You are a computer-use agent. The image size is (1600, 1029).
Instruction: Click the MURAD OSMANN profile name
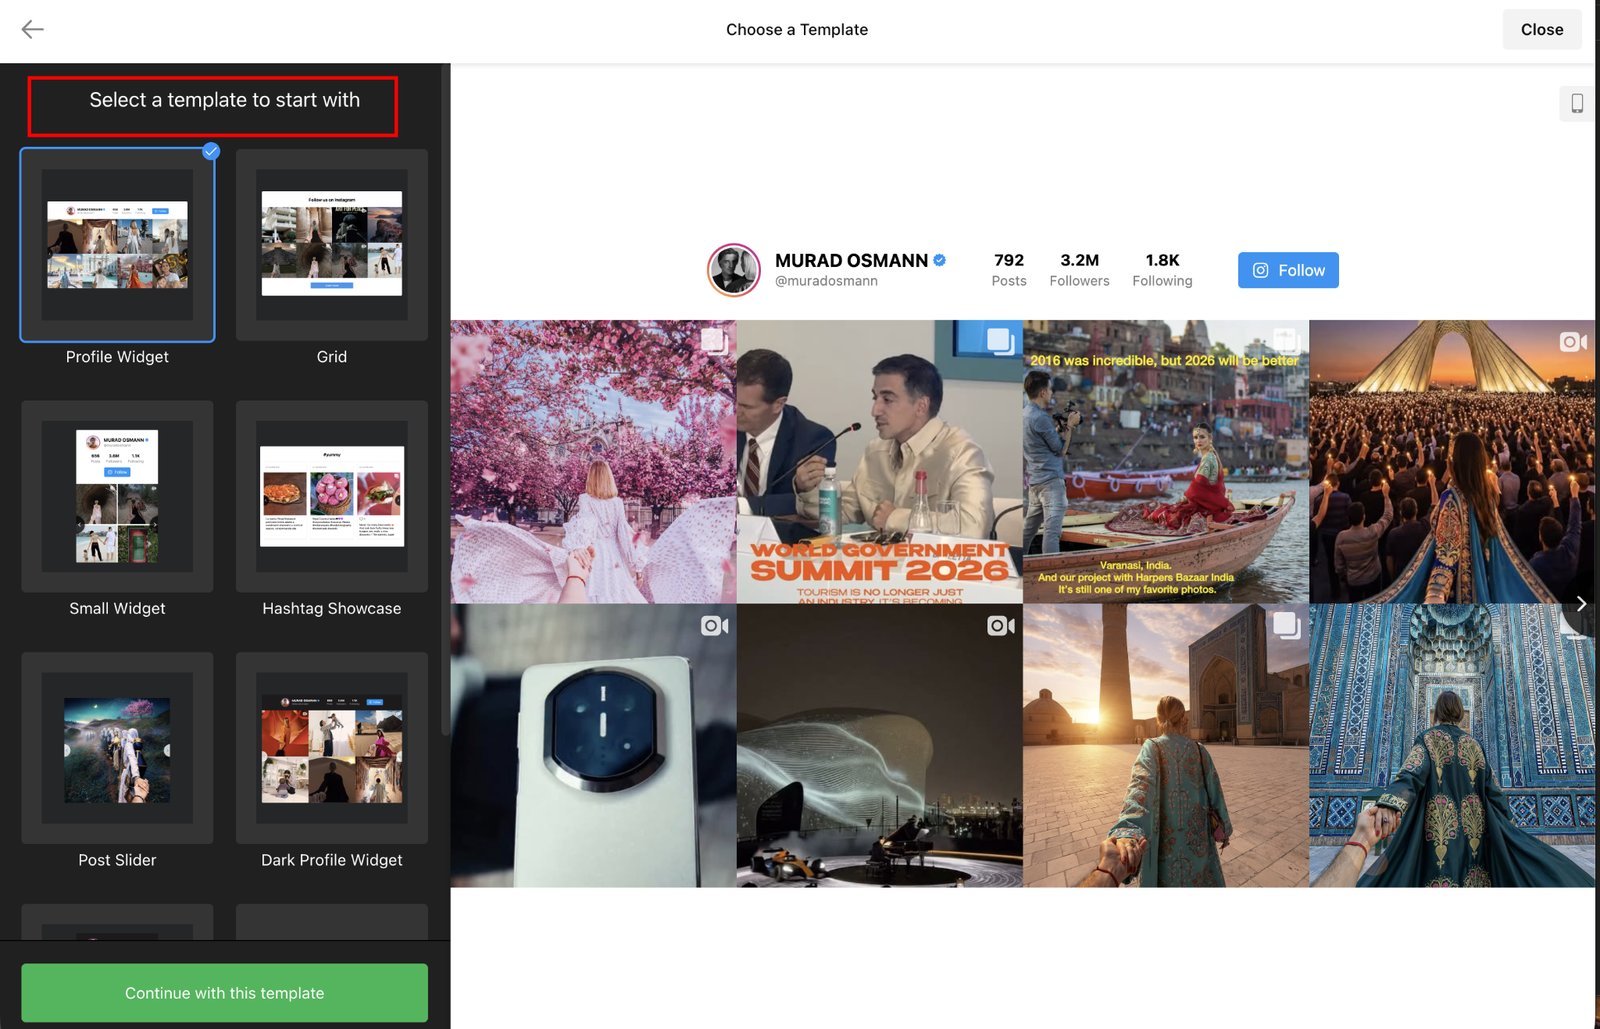point(851,260)
